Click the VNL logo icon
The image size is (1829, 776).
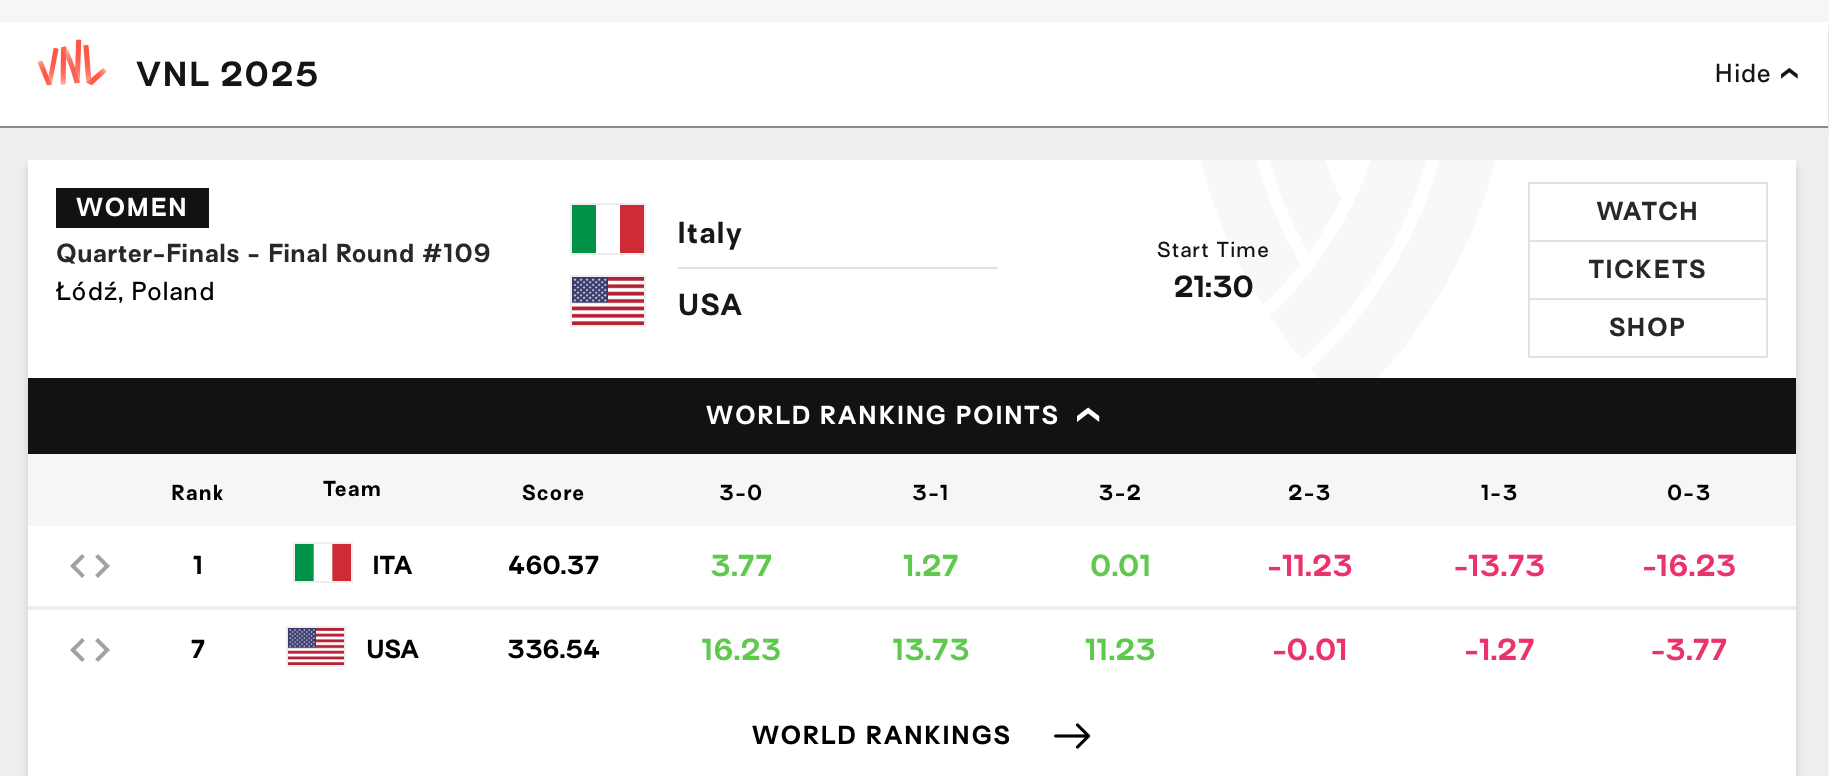[x=71, y=64]
